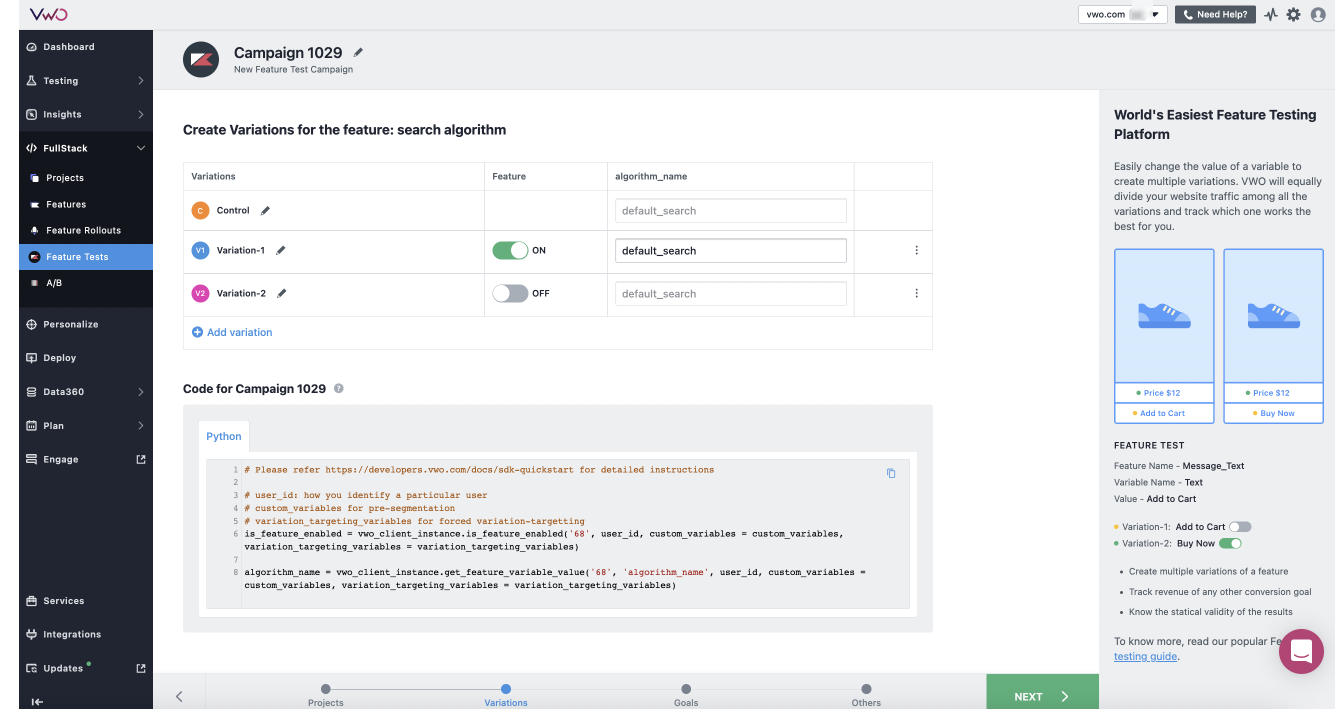Turn off the Variation-1 feature toggle
The height and width of the screenshot is (709, 1335).
pos(512,250)
